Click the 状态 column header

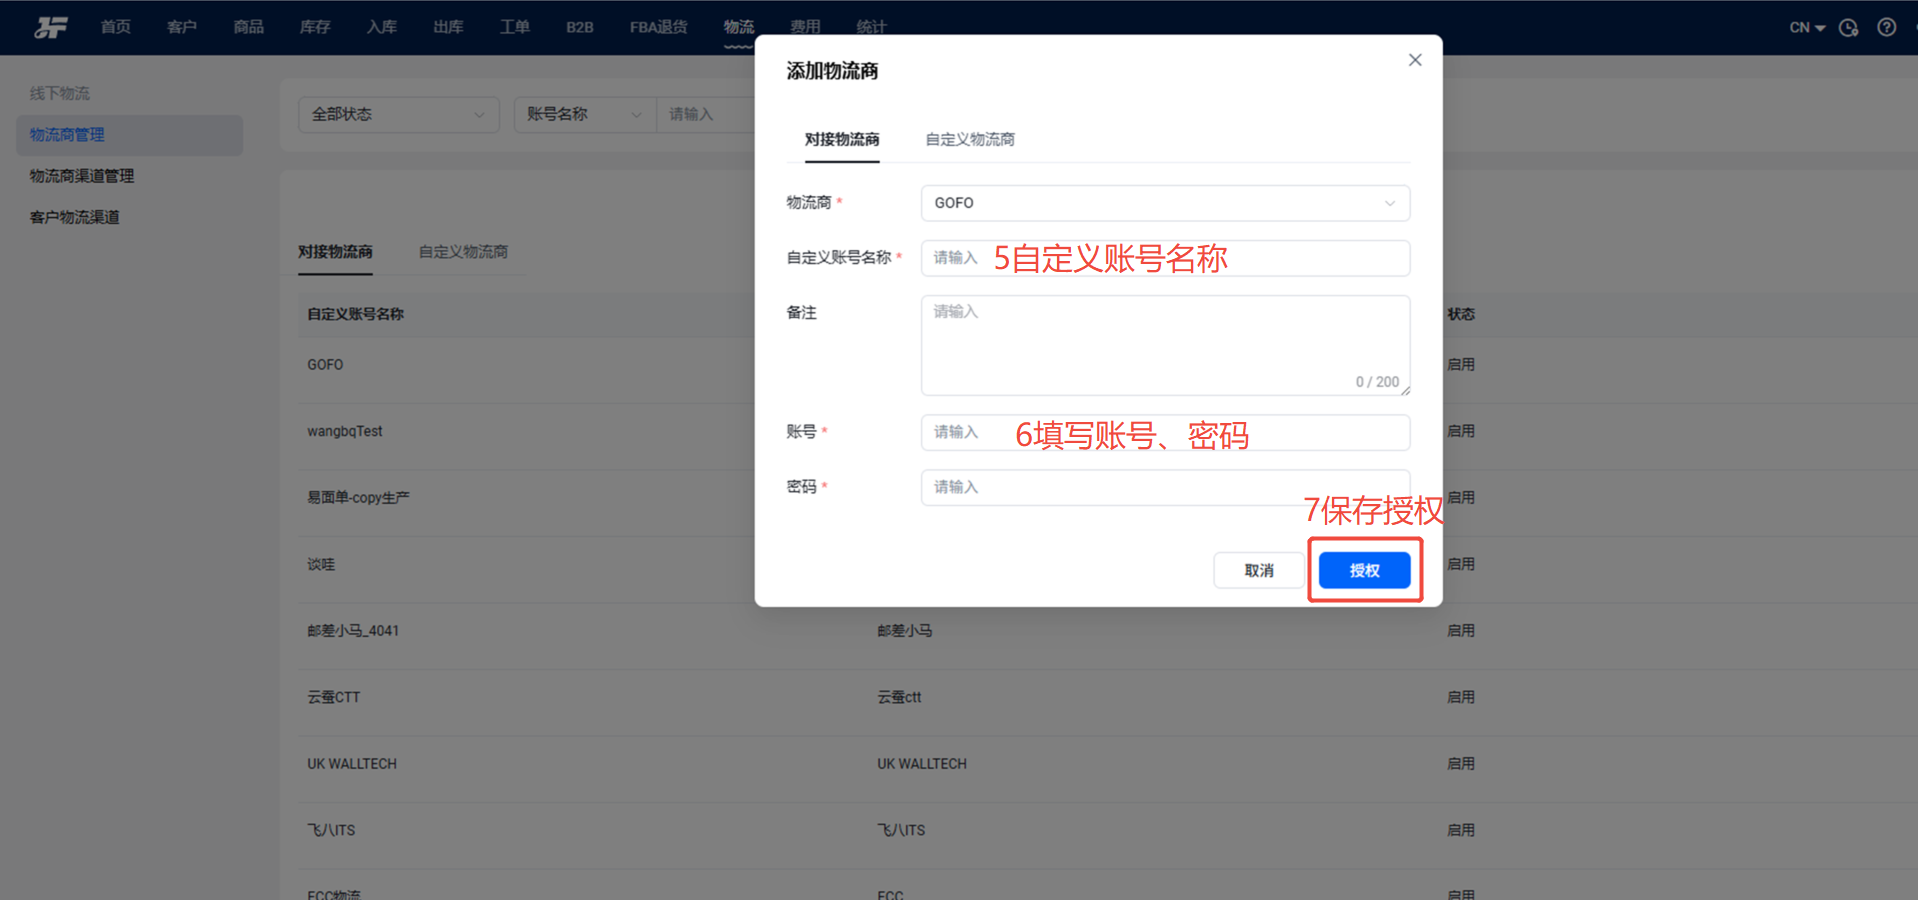[1461, 314]
